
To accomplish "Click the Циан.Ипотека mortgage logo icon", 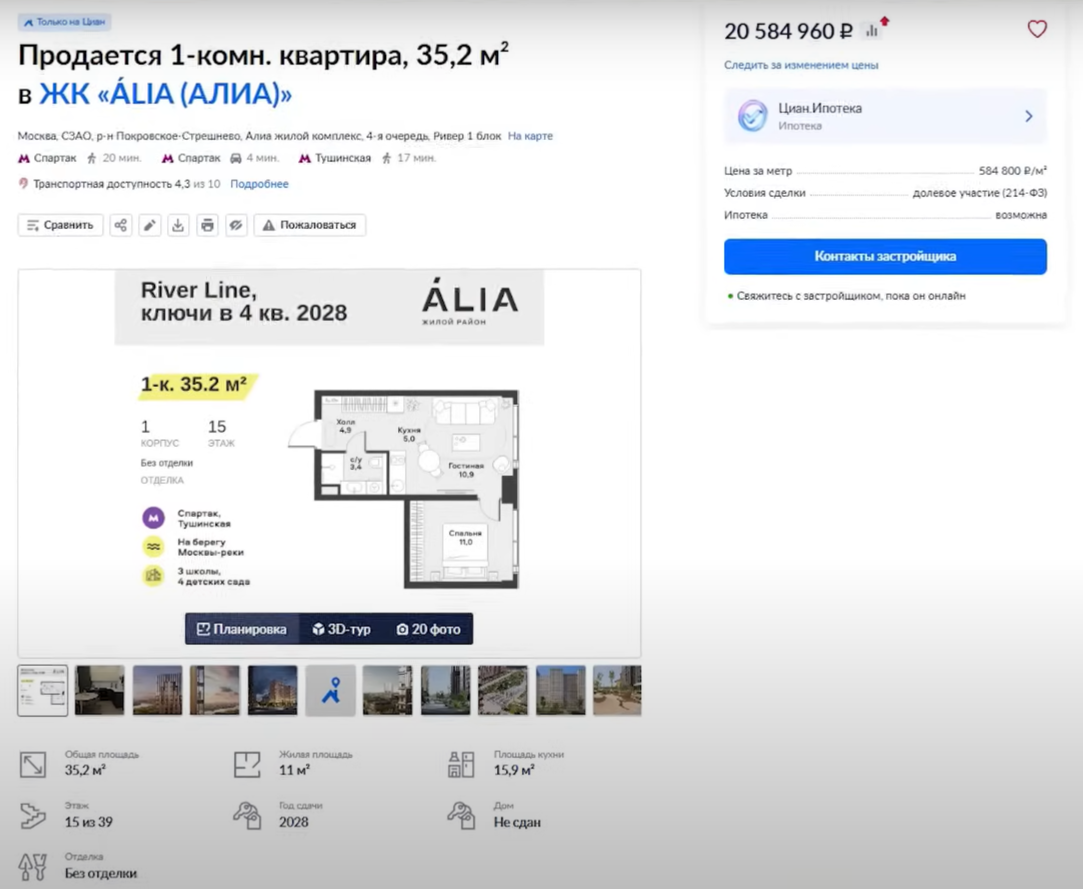I will click(752, 116).
